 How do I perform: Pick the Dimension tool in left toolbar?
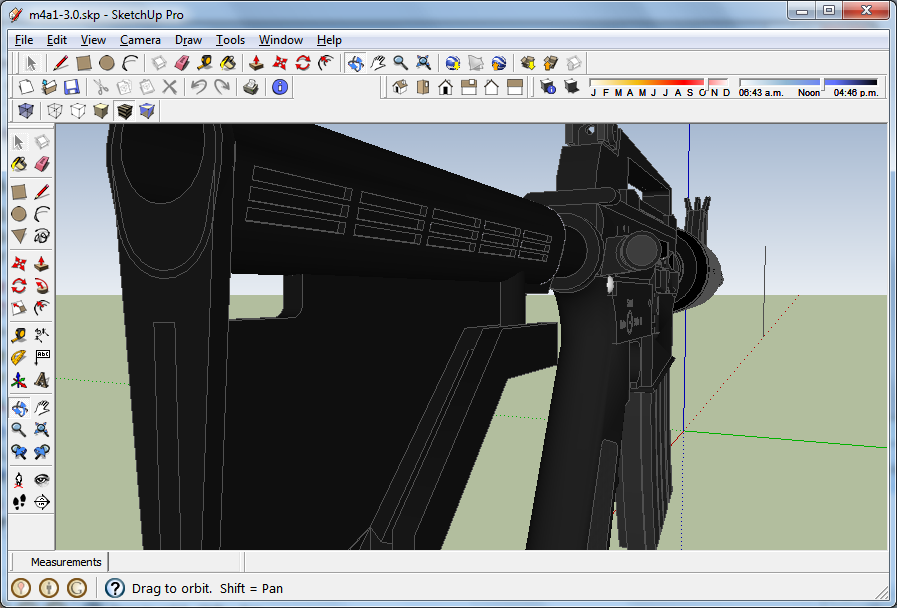(x=42, y=335)
